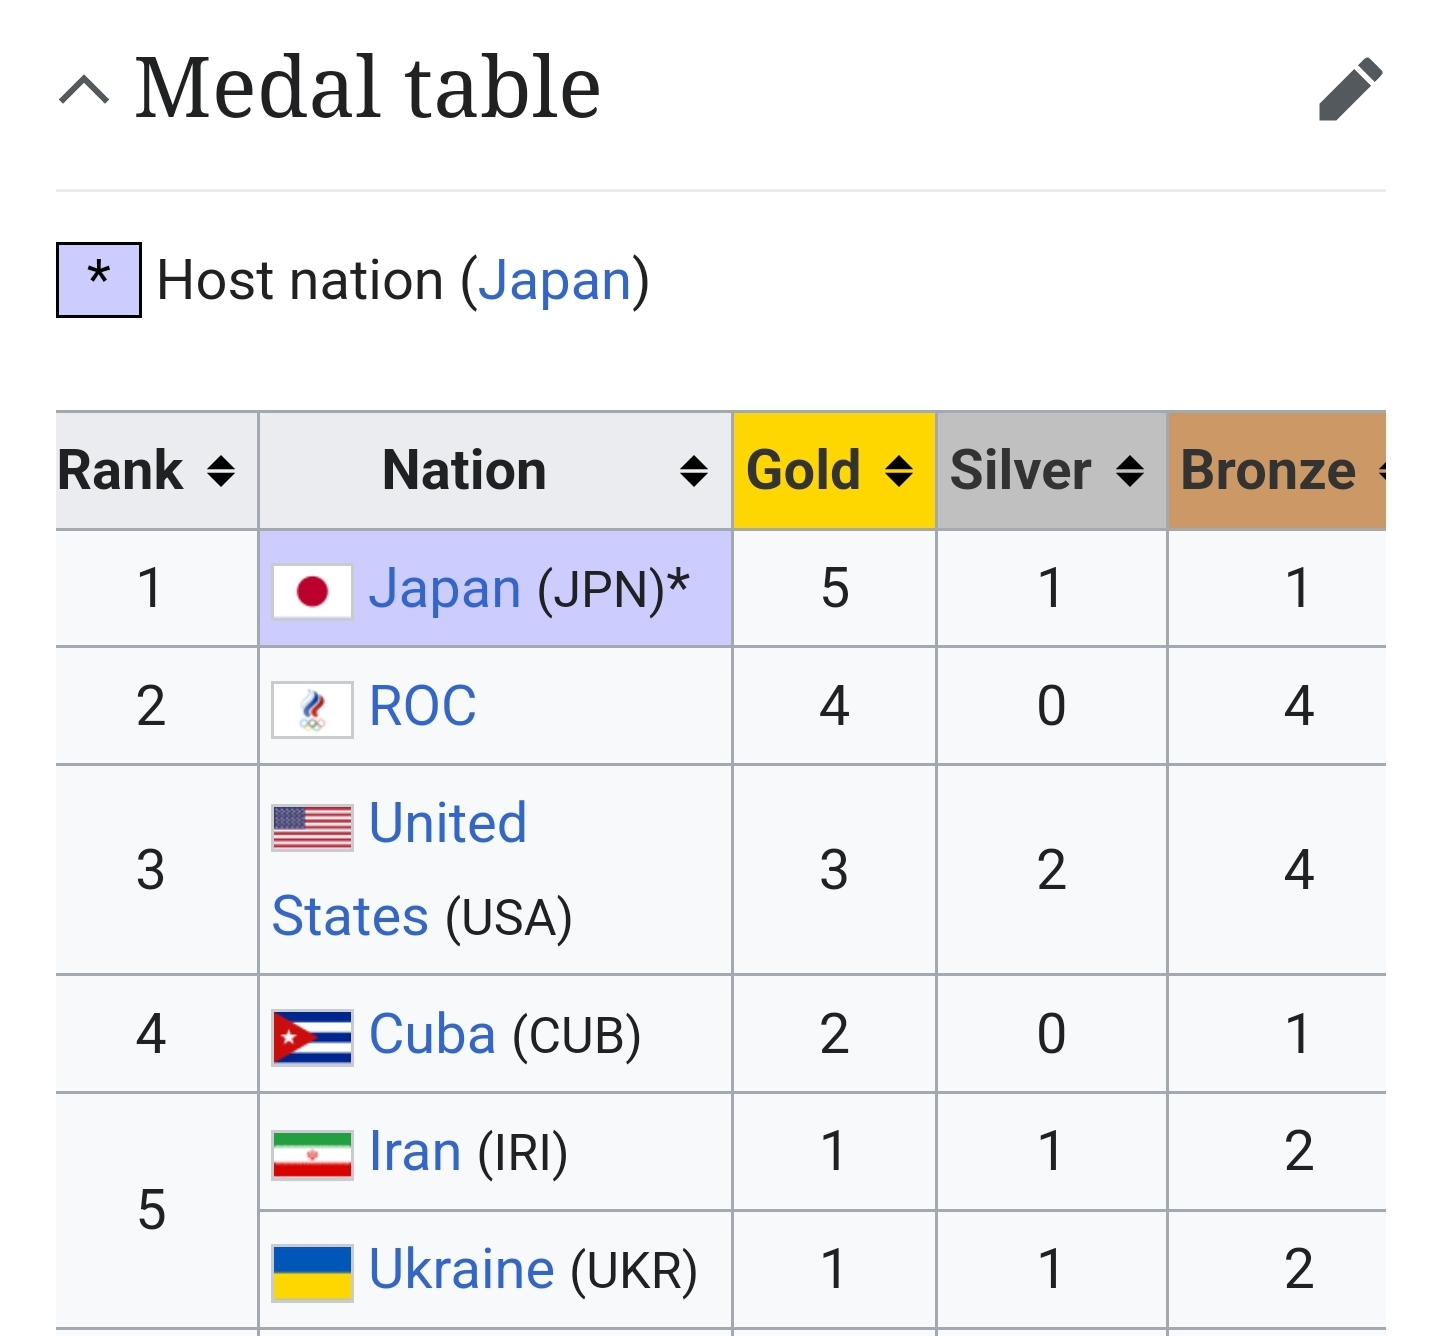Open the Japan link in table

(x=445, y=589)
